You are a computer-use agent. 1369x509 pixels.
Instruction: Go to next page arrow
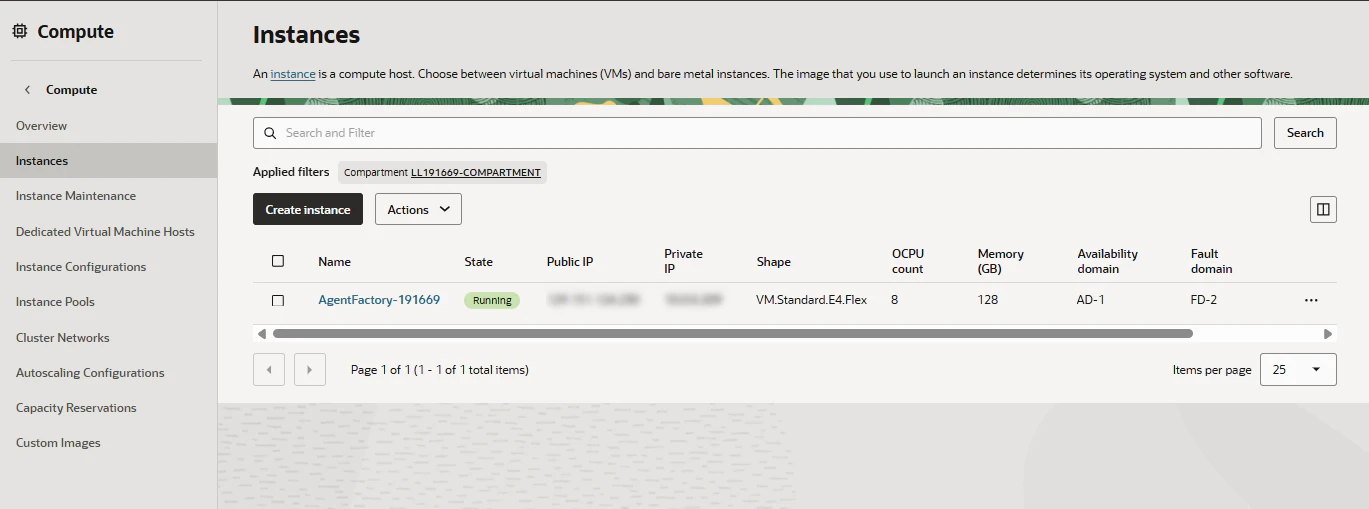click(x=310, y=370)
